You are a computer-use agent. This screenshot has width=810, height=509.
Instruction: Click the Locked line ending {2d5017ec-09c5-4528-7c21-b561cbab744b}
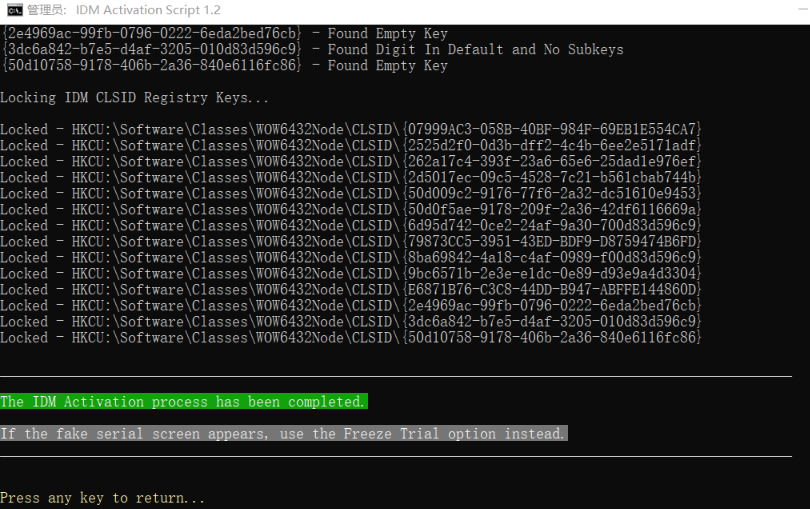click(x=351, y=177)
